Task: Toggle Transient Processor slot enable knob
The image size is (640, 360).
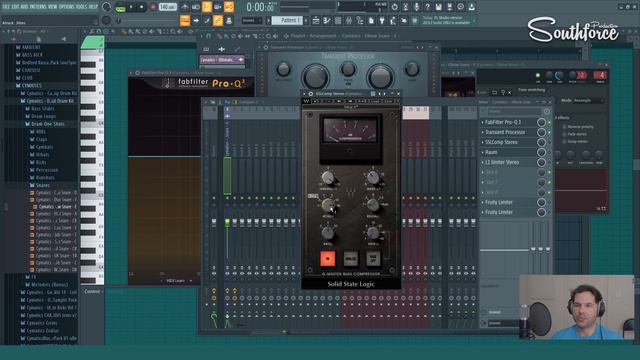Action: click(x=541, y=132)
